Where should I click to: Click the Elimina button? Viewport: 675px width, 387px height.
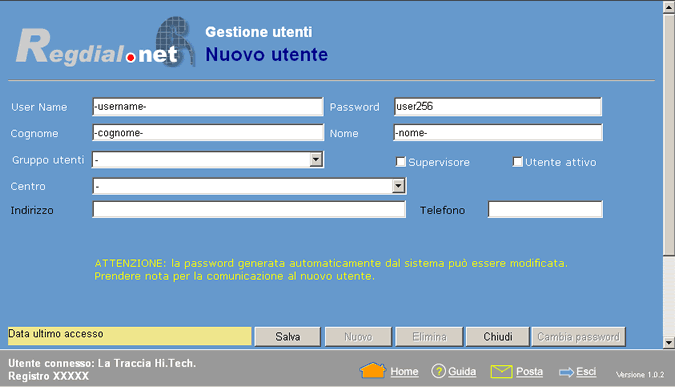[429, 337]
